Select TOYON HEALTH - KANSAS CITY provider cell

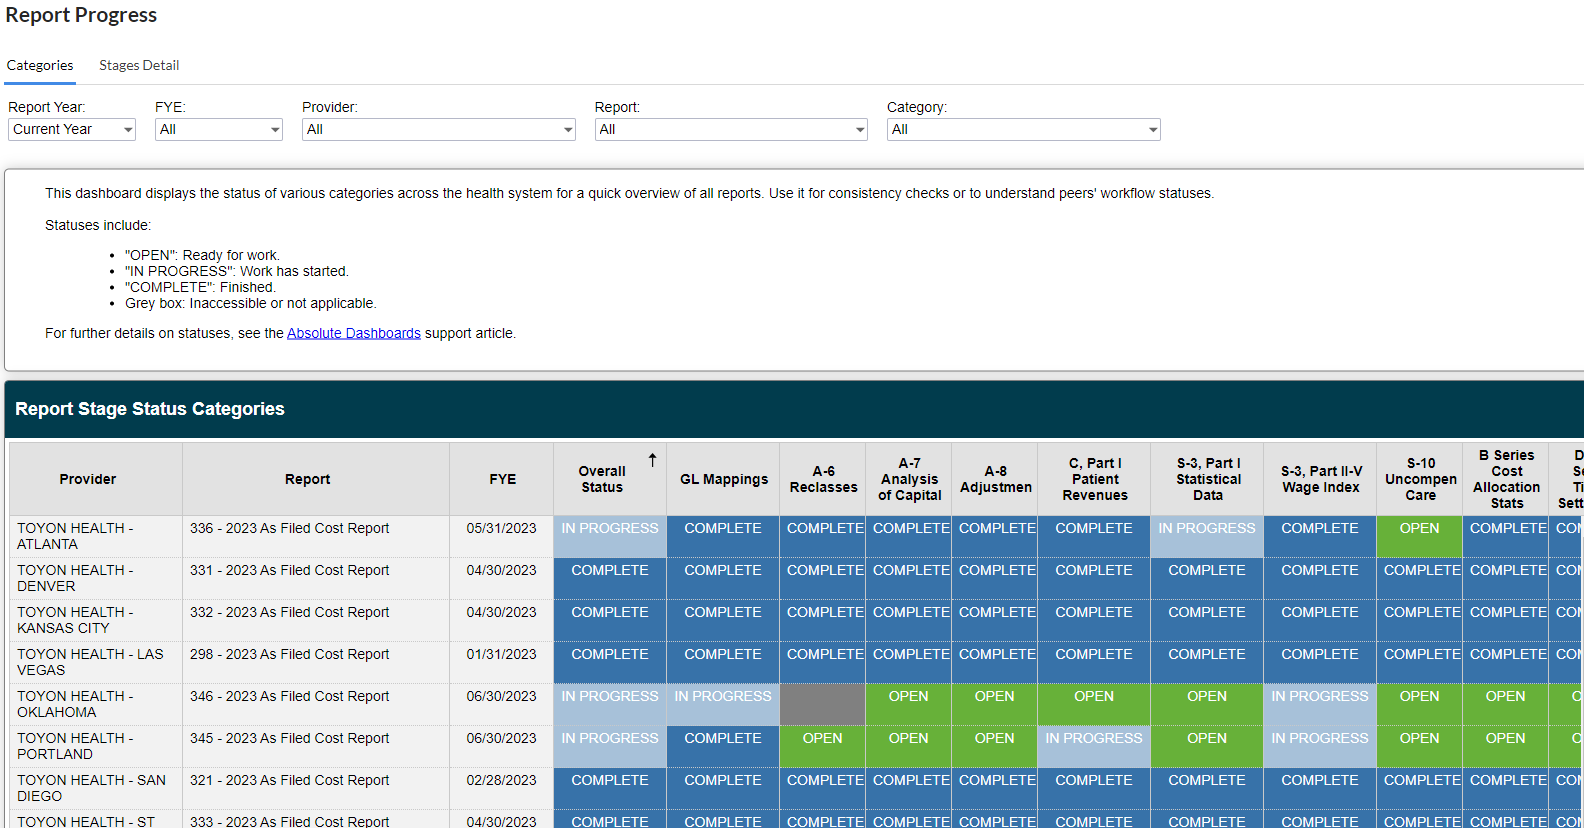[x=96, y=620]
